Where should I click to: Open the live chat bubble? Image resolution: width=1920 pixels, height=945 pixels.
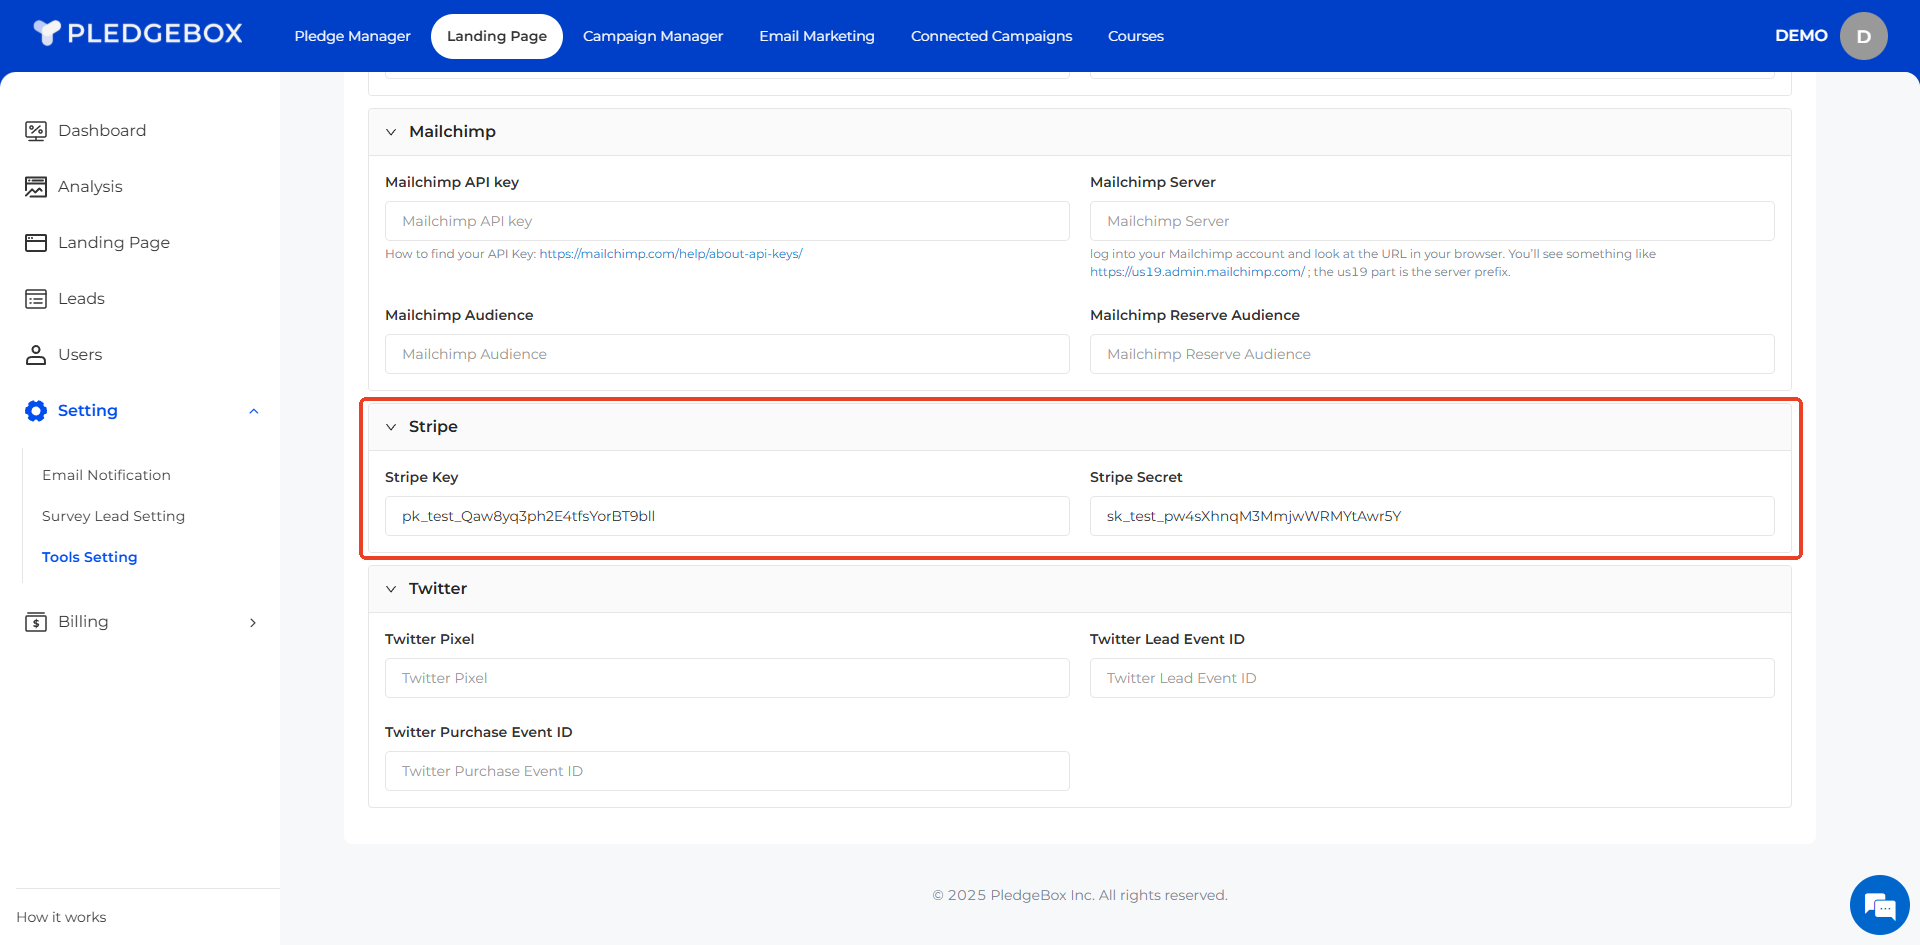[x=1880, y=905]
